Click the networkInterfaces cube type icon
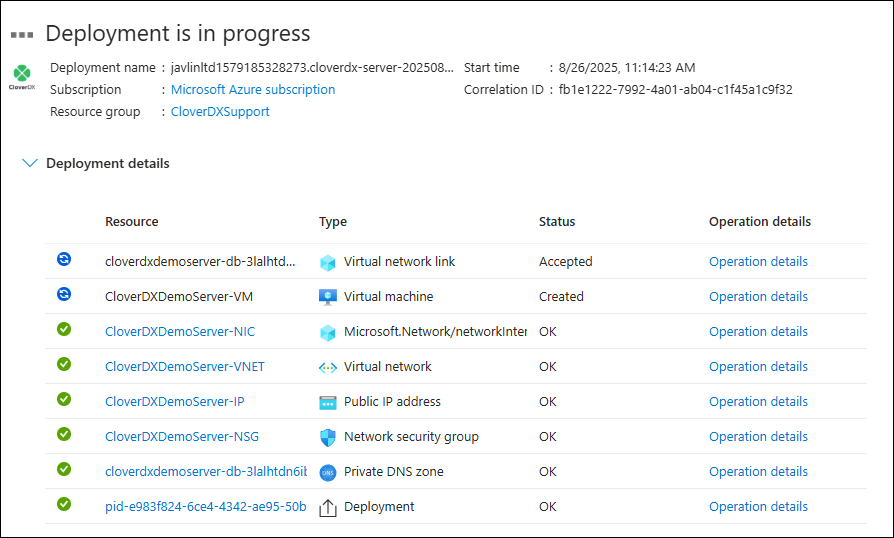 pyautogui.click(x=328, y=332)
